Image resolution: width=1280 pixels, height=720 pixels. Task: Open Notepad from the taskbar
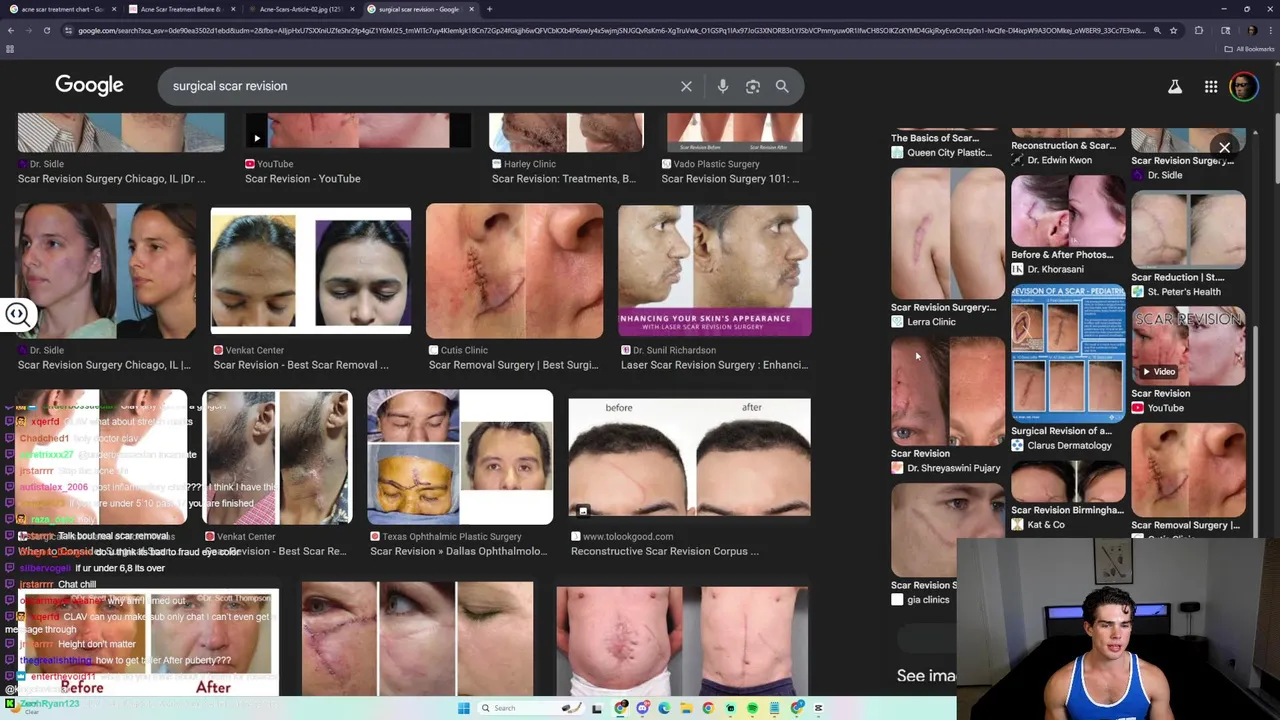click(x=774, y=708)
